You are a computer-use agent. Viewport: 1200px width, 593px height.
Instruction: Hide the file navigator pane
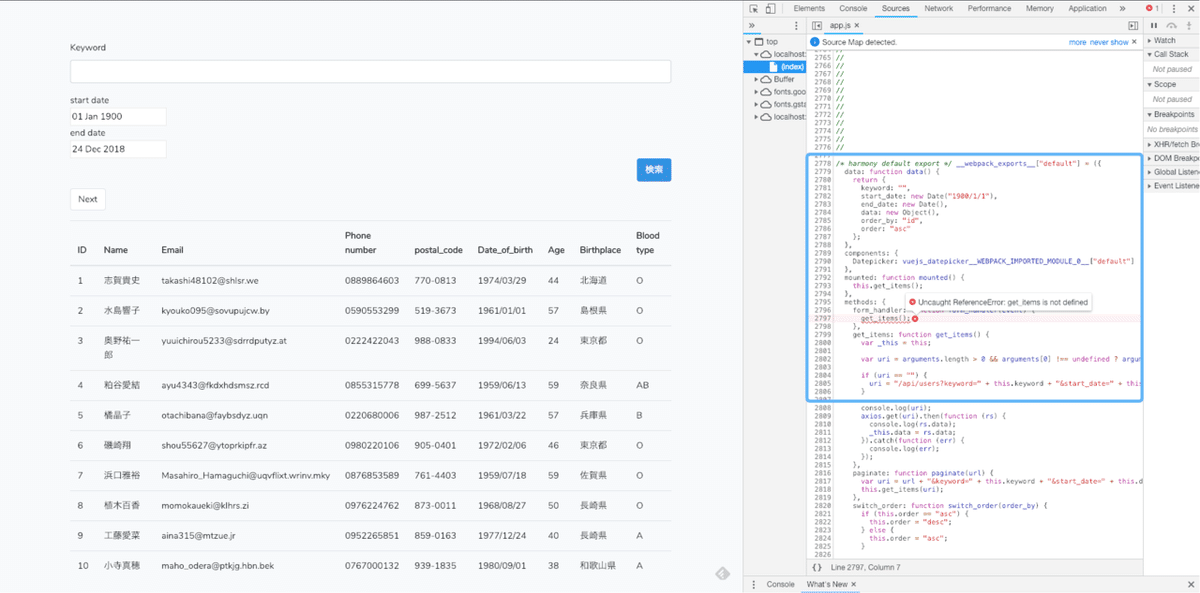pos(817,25)
